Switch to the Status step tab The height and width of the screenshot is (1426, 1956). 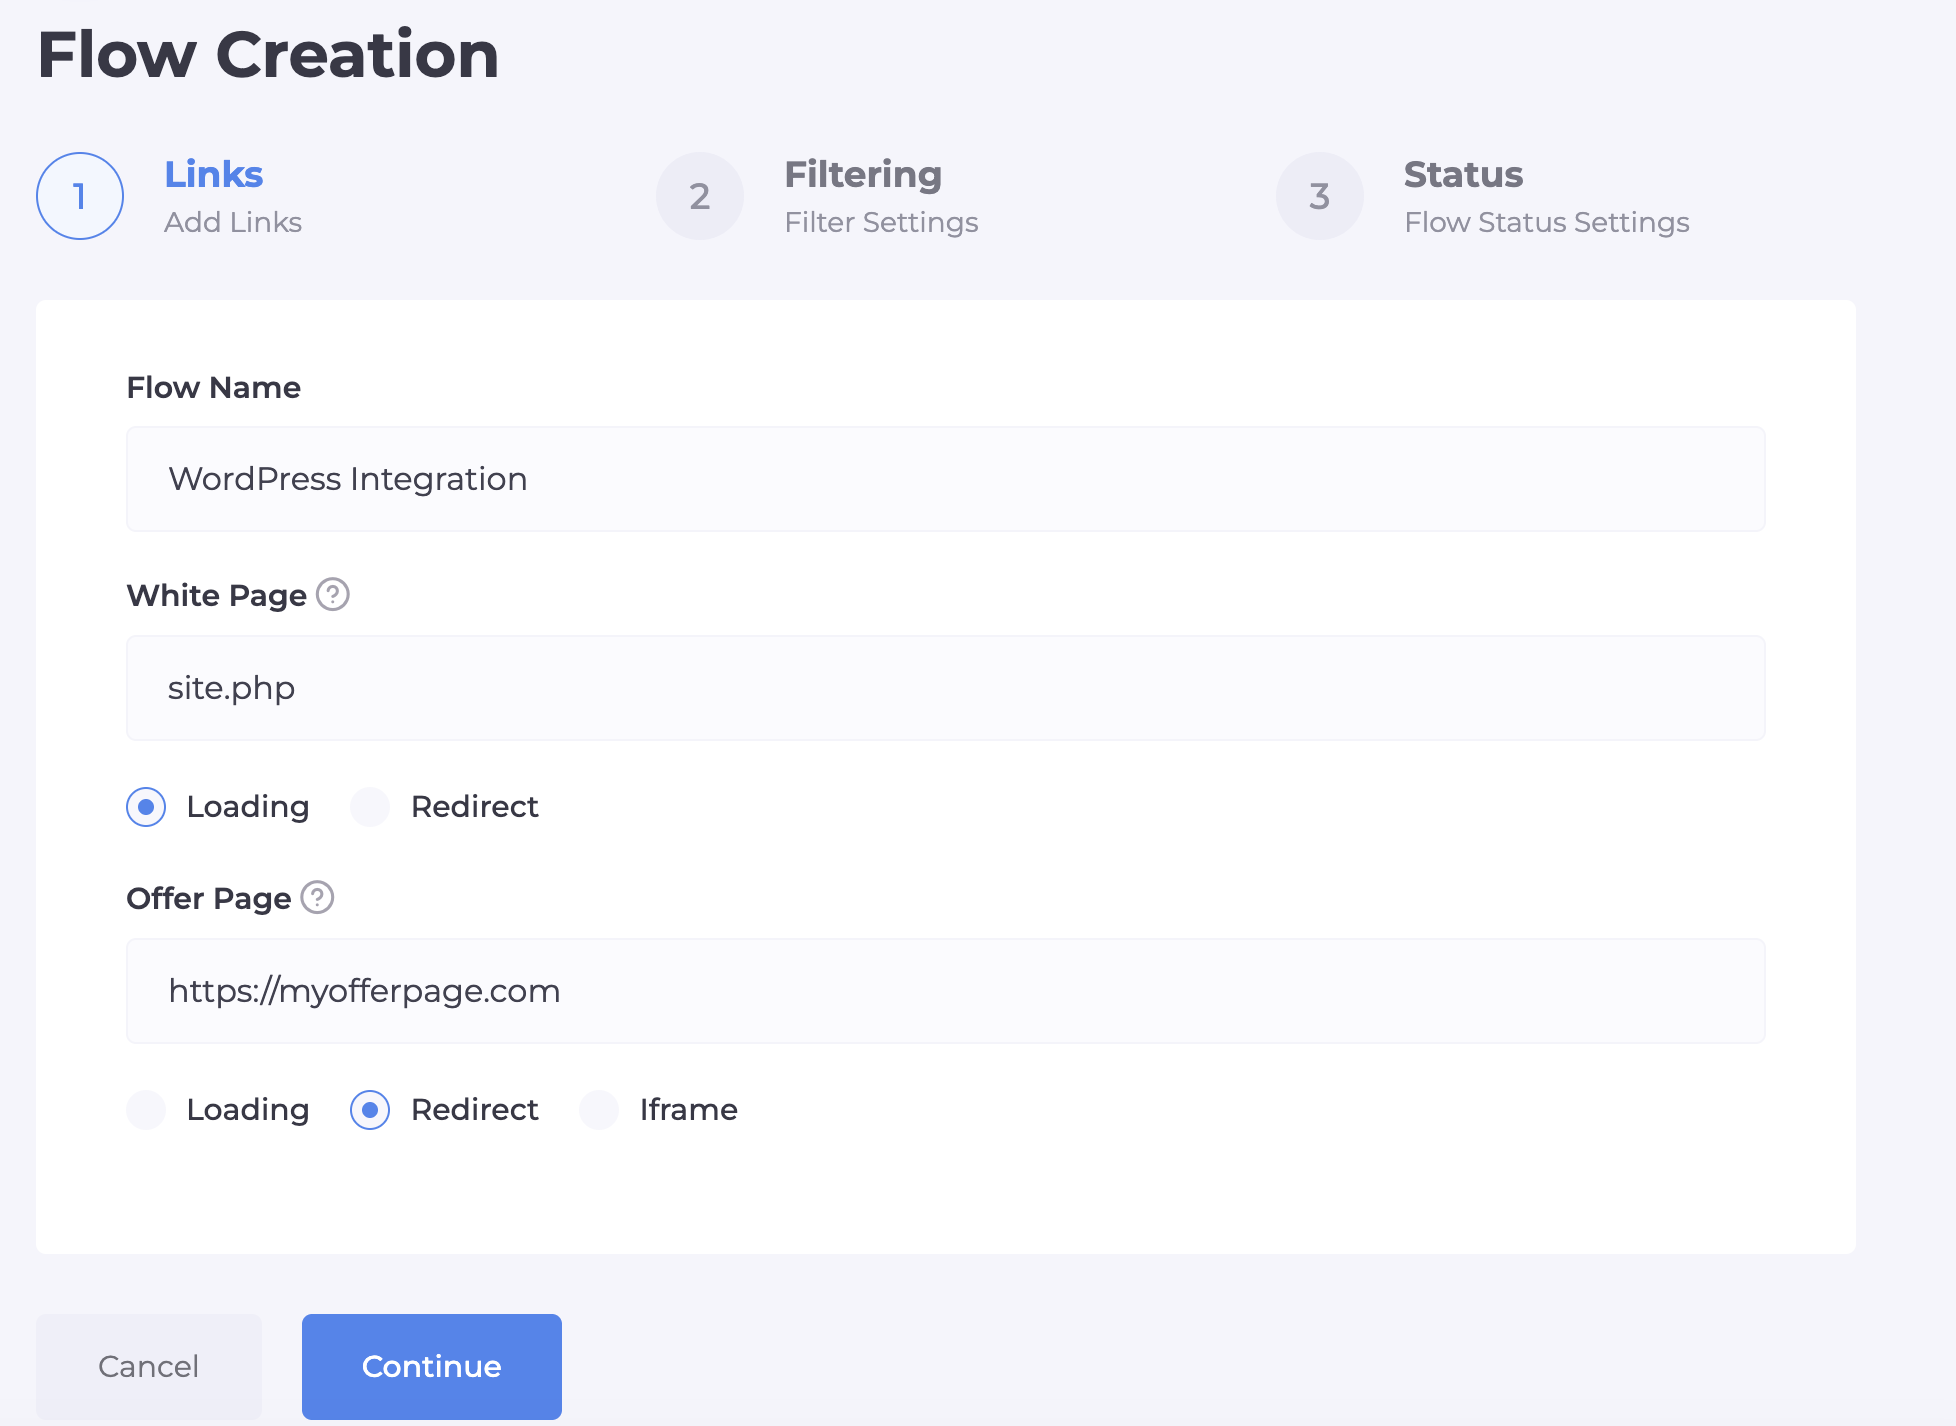[x=1463, y=175]
